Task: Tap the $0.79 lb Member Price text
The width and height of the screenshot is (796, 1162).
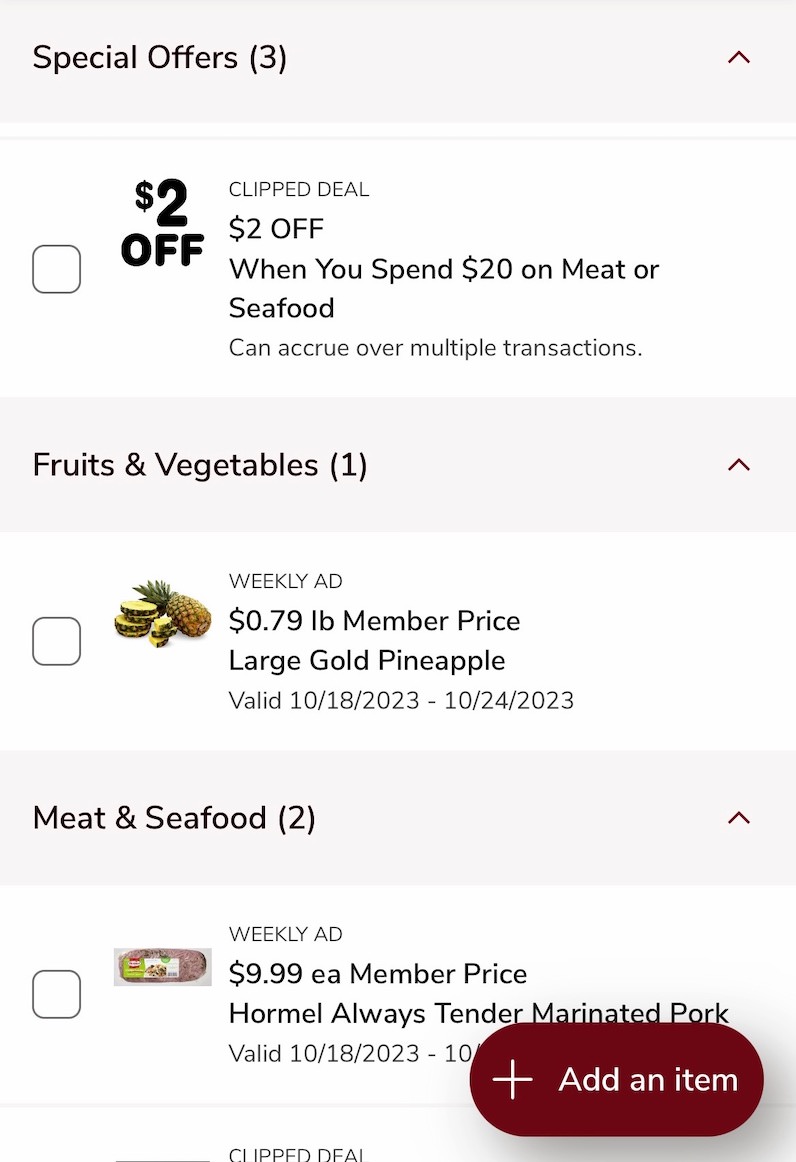Action: [374, 620]
